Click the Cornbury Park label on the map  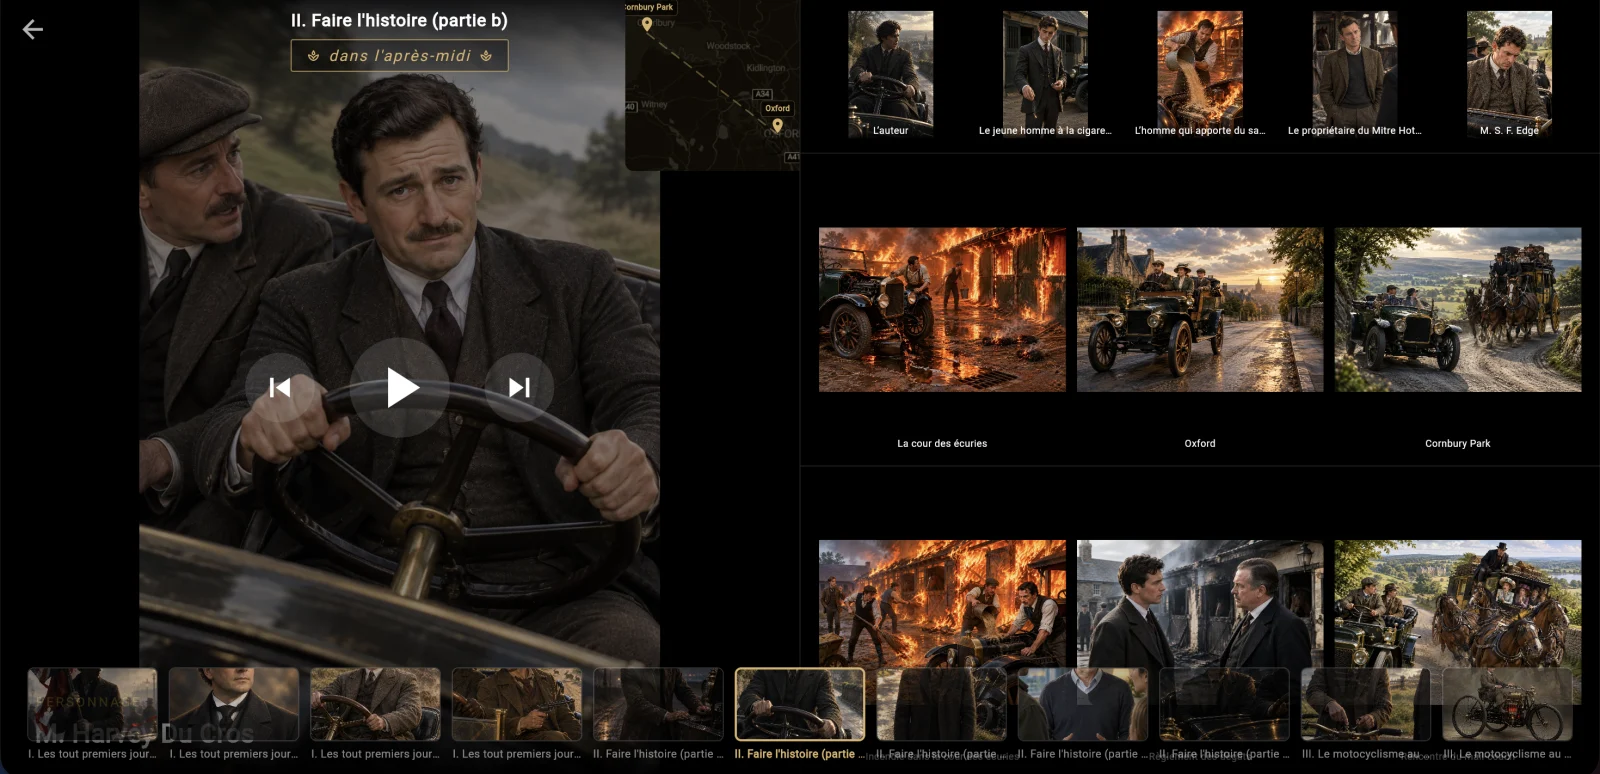(650, 7)
